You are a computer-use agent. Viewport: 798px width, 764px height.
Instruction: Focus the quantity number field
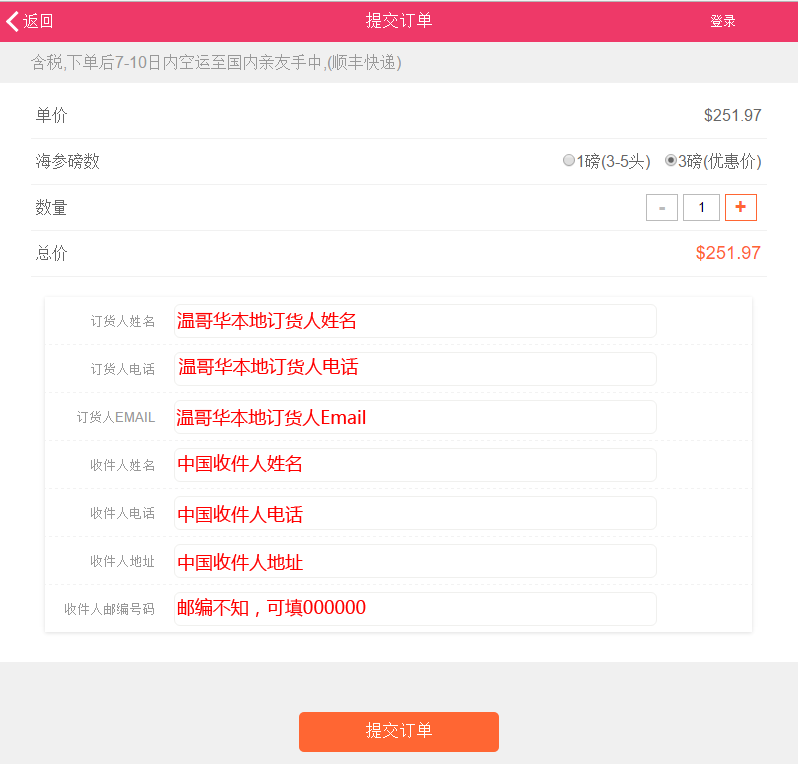click(701, 208)
